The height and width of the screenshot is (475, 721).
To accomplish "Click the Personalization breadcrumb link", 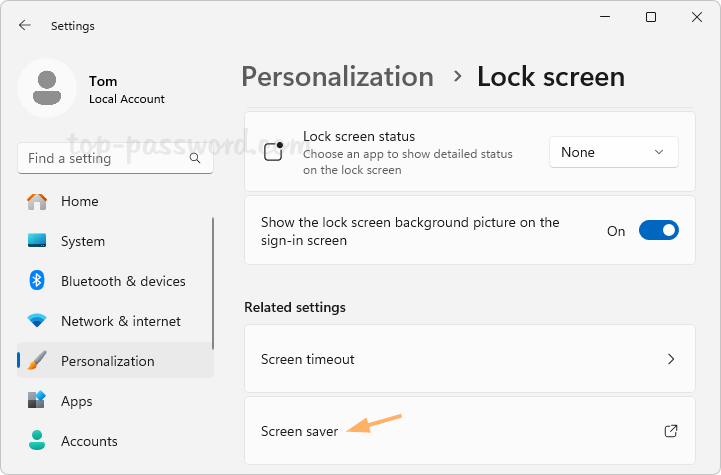I will pyautogui.click(x=337, y=77).
